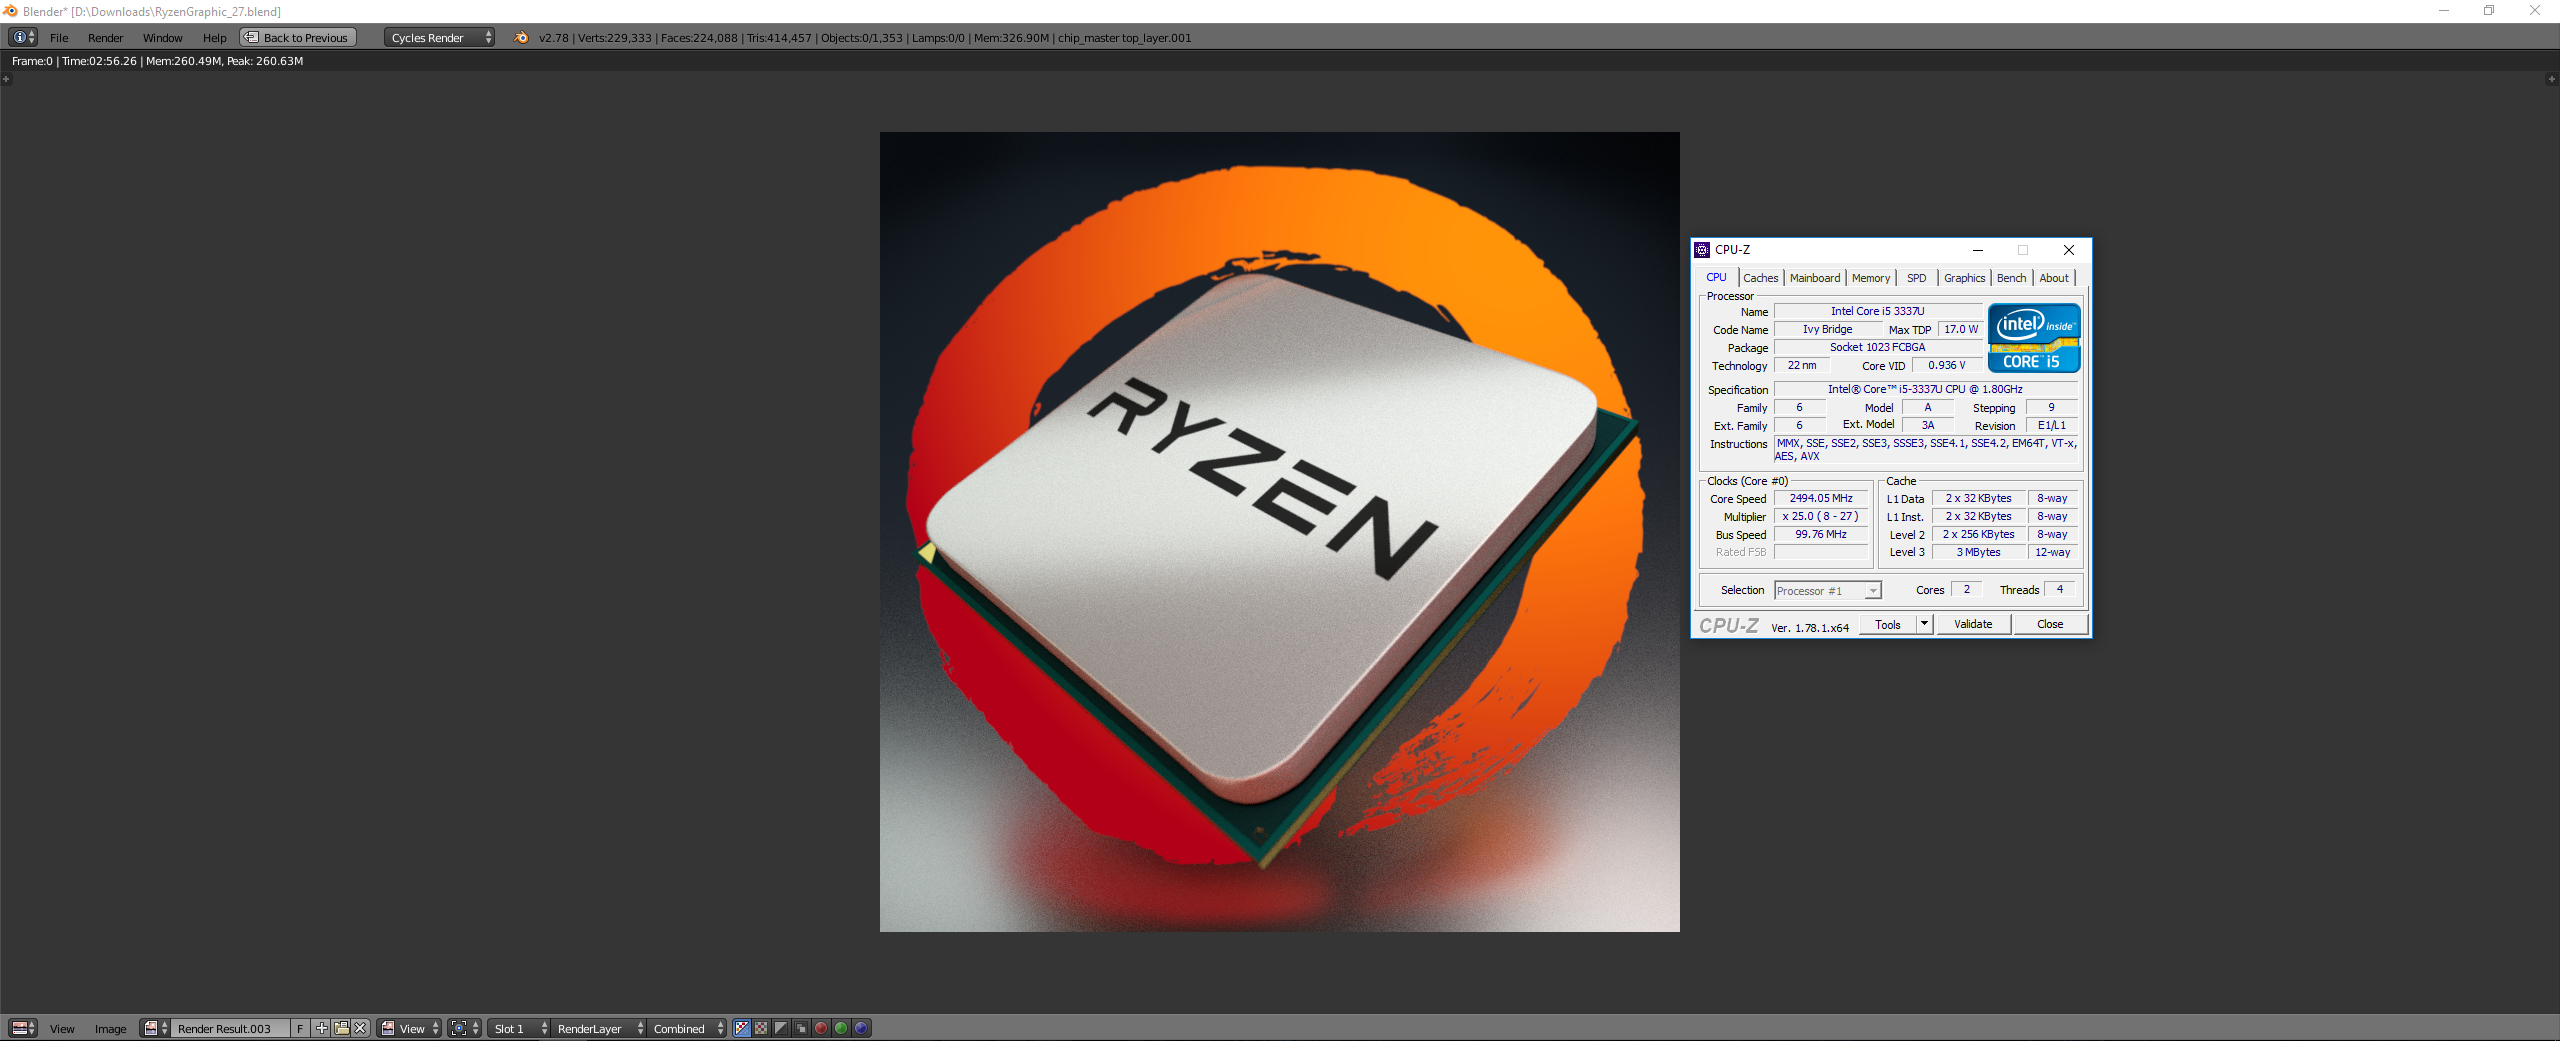Expand the left region plus toggle
Viewport: 2560px width, 1041px height.
point(6,79)
